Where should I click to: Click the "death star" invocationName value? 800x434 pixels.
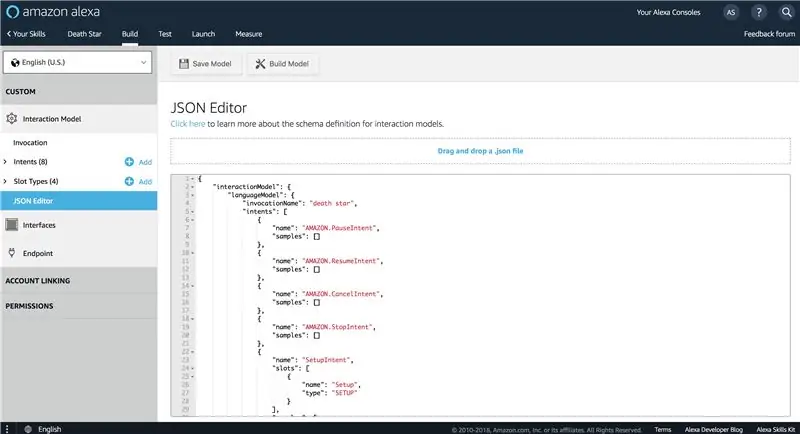pos(331,203)
